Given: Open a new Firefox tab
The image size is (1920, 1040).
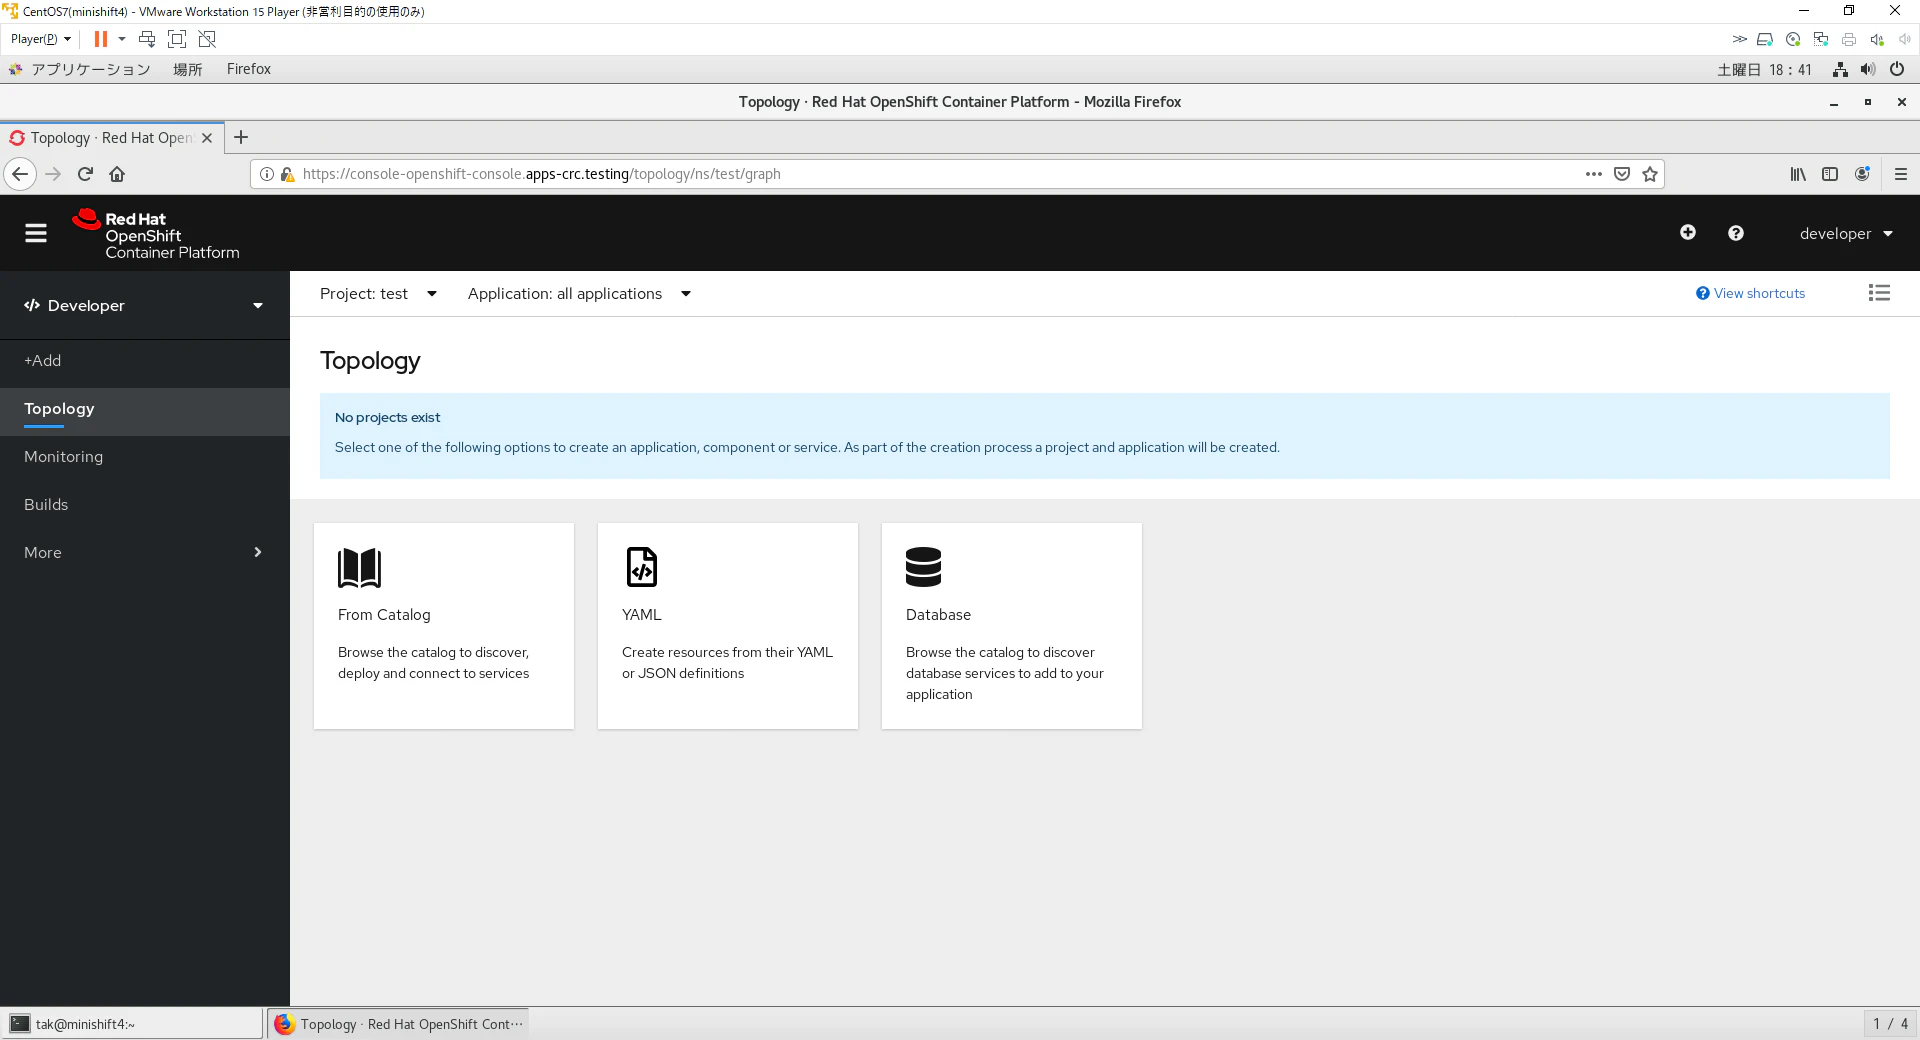Looking at the screenshot, I should [x=241, y=138].
